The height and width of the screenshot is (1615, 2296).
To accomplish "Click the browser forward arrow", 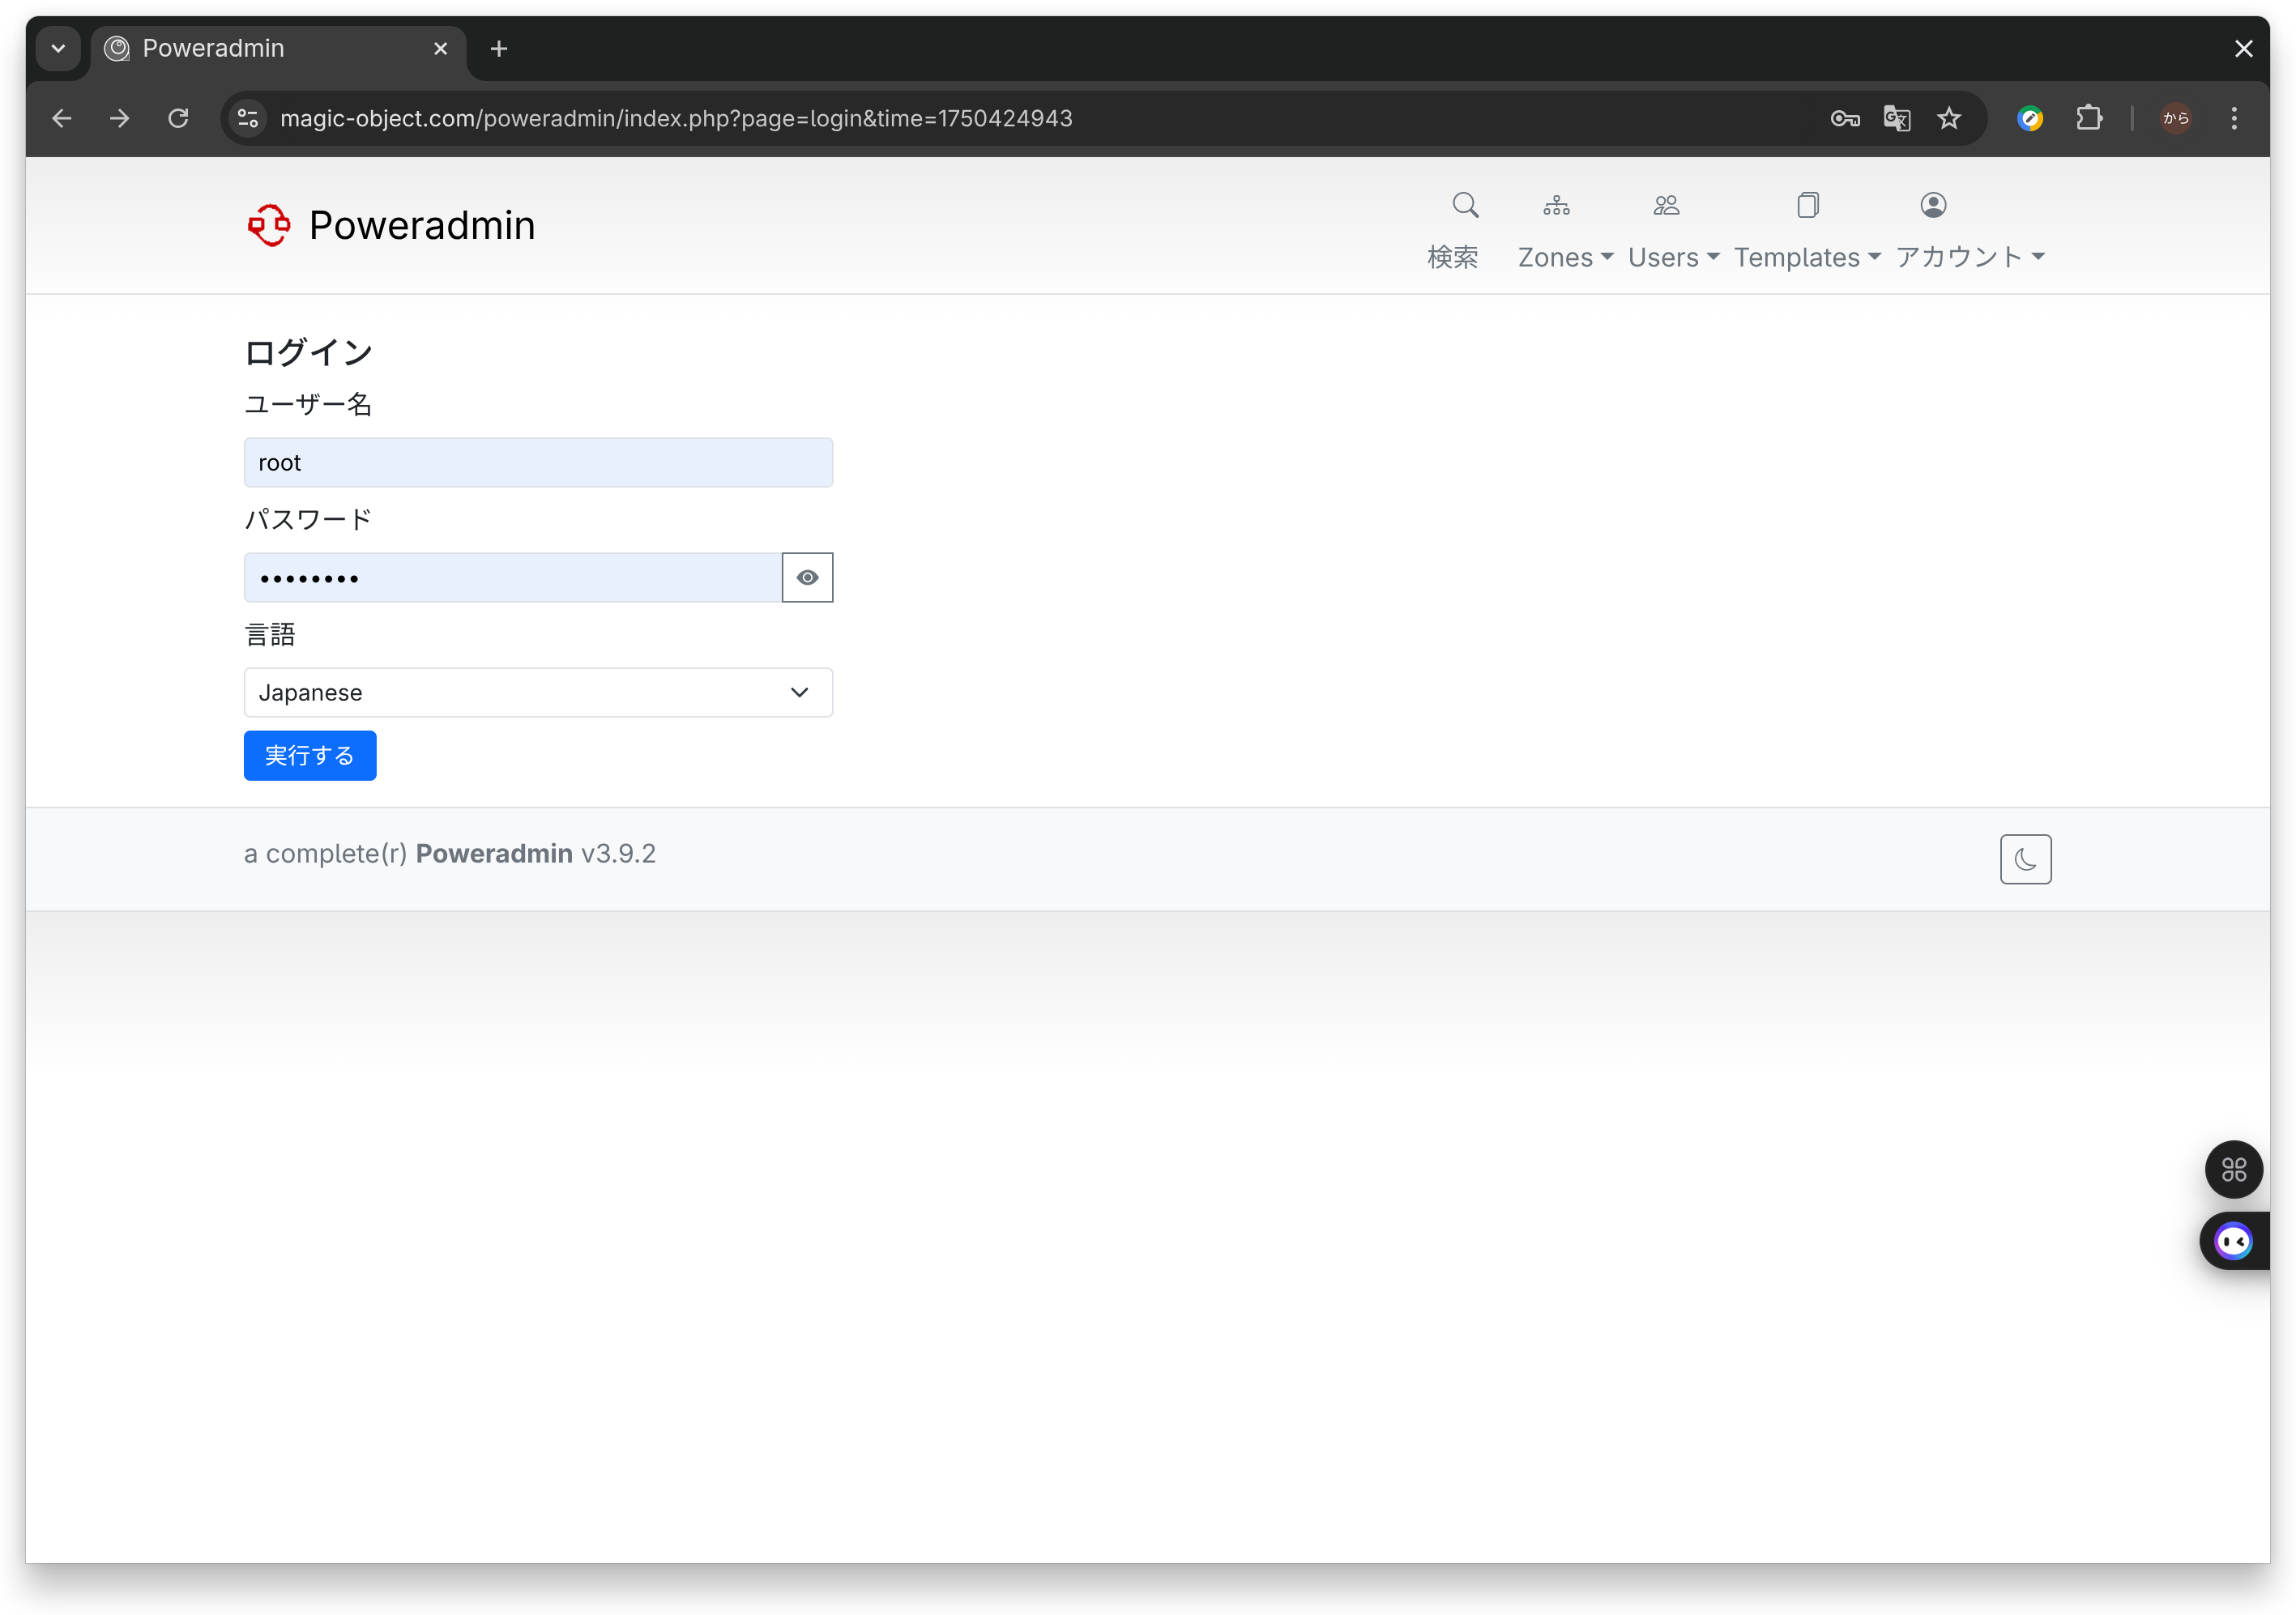I will pos(119,118).
